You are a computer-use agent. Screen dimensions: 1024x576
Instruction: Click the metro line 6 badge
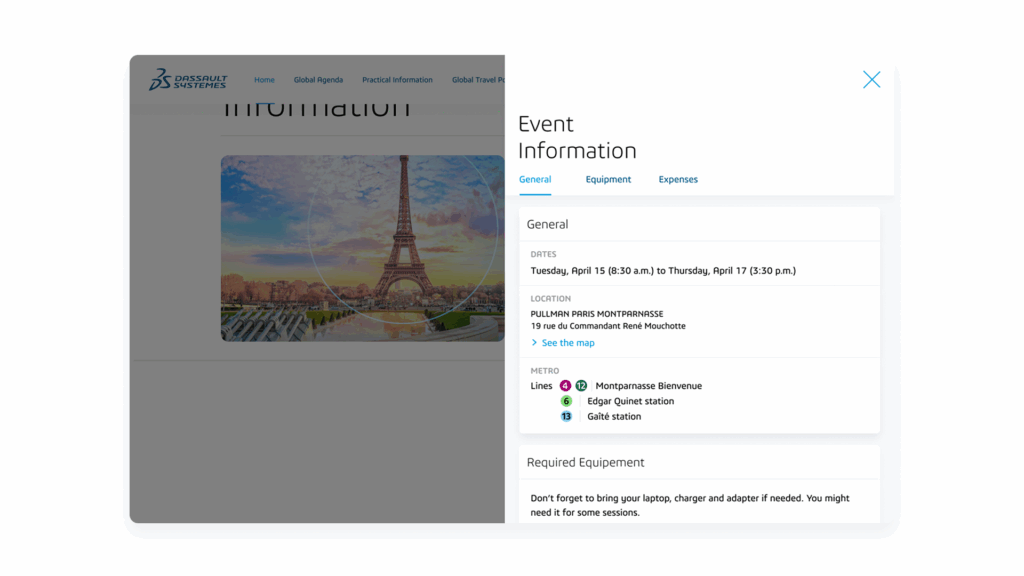[566, 401]
